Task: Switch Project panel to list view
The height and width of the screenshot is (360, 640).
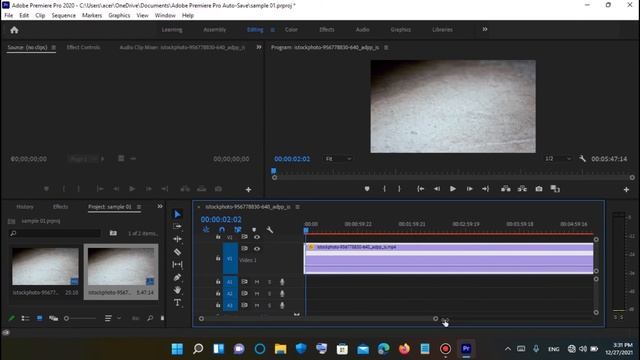Action: coord(25,318)
